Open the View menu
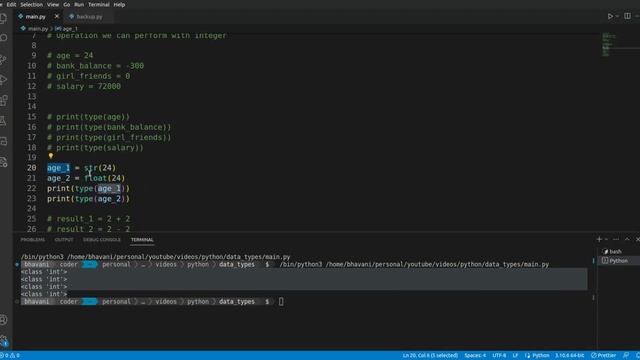Screen dimensions: 640x360 [x=53, y=4]
